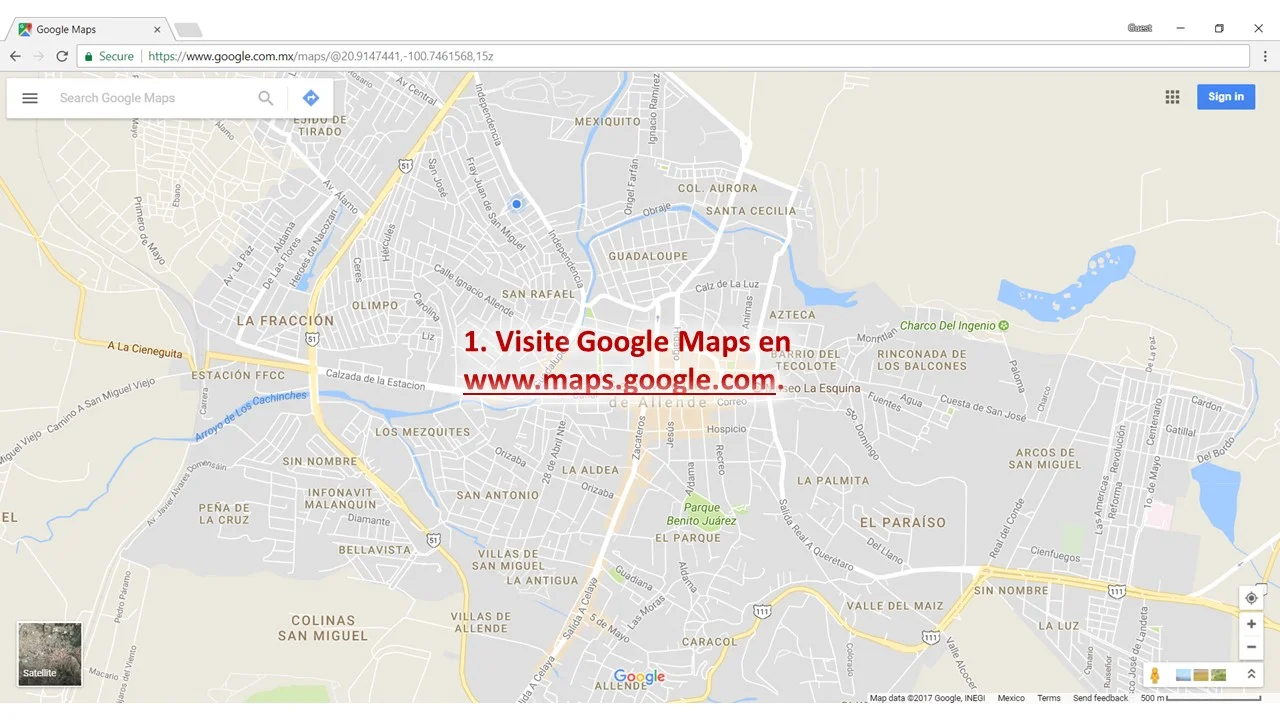Select the Street View pegman
The width and height of the screenshot is (1280, 720).
point(1155,676)
